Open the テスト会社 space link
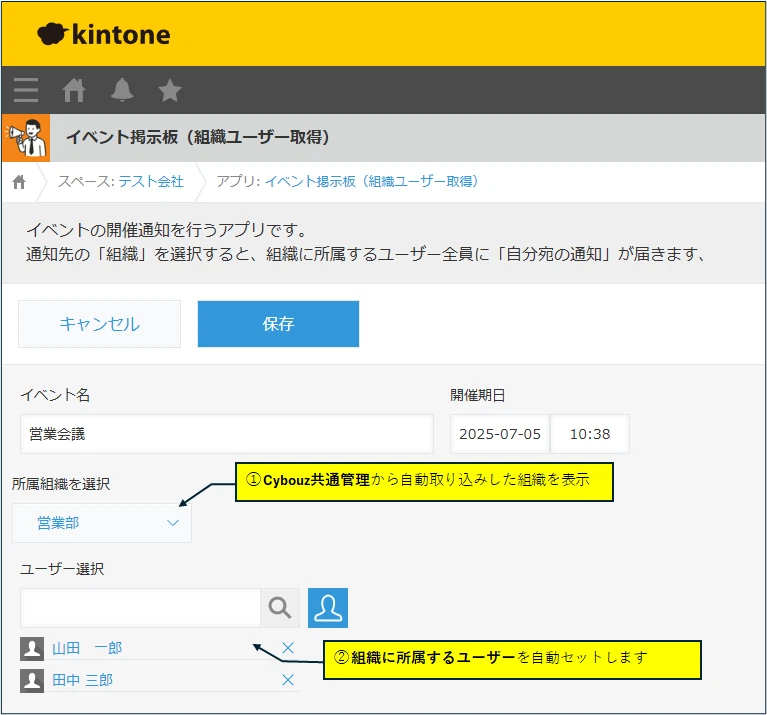The image size is (767, 715). [151, 182]
